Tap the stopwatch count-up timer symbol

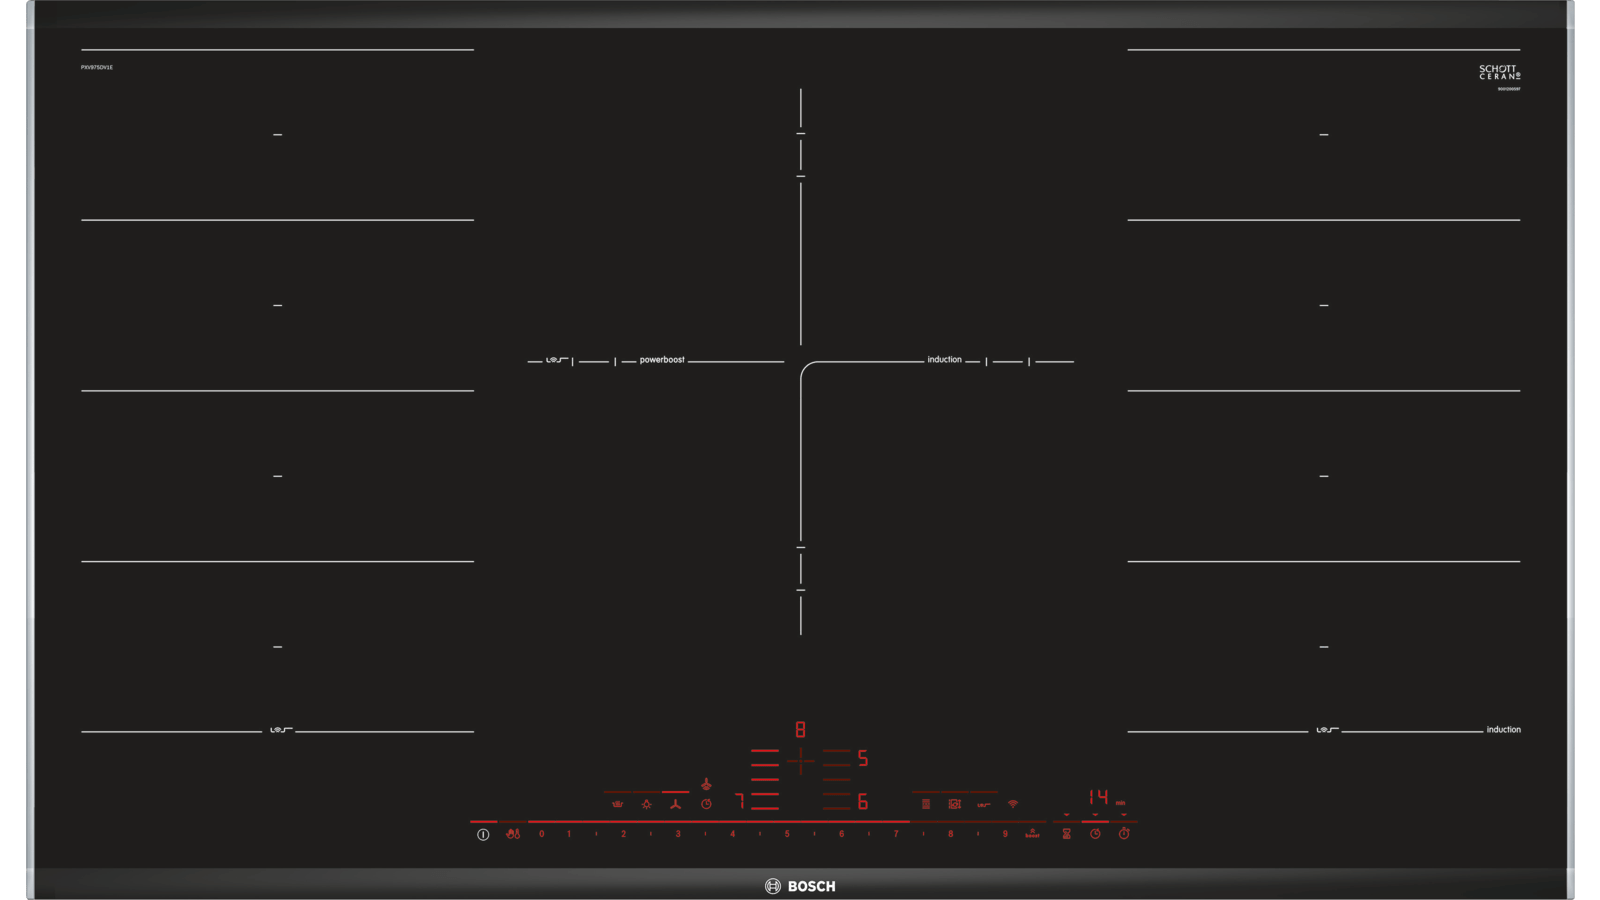point(1124,833)
